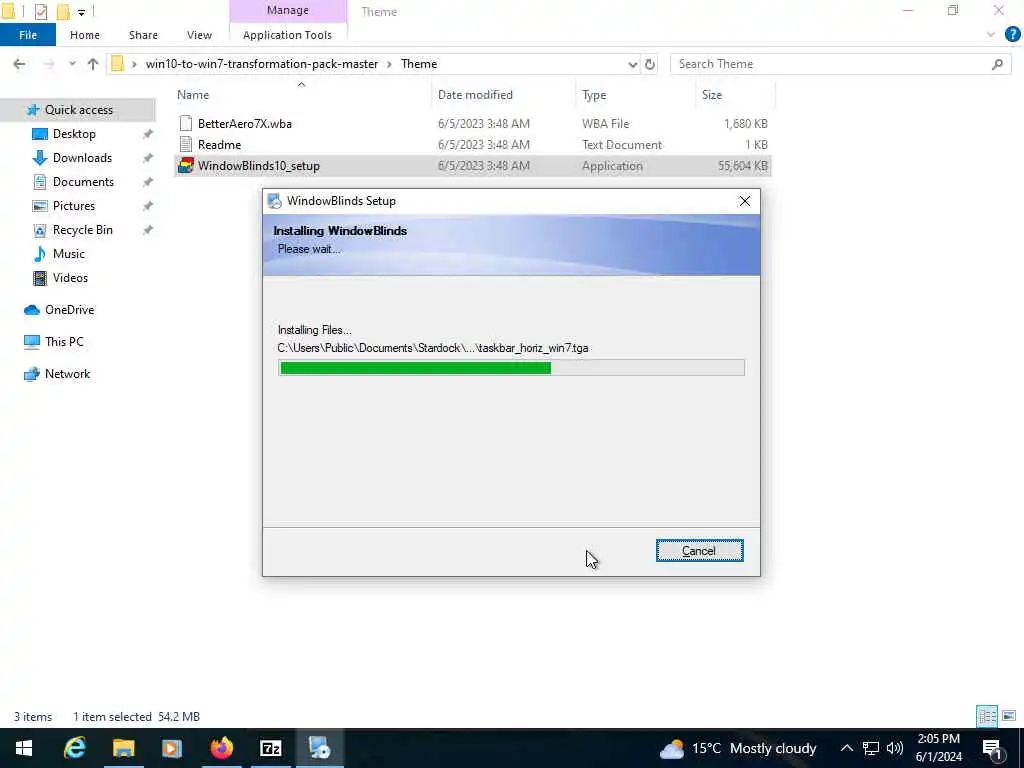
Task: Click the forward navigation arrow
Action: point(48,64)
